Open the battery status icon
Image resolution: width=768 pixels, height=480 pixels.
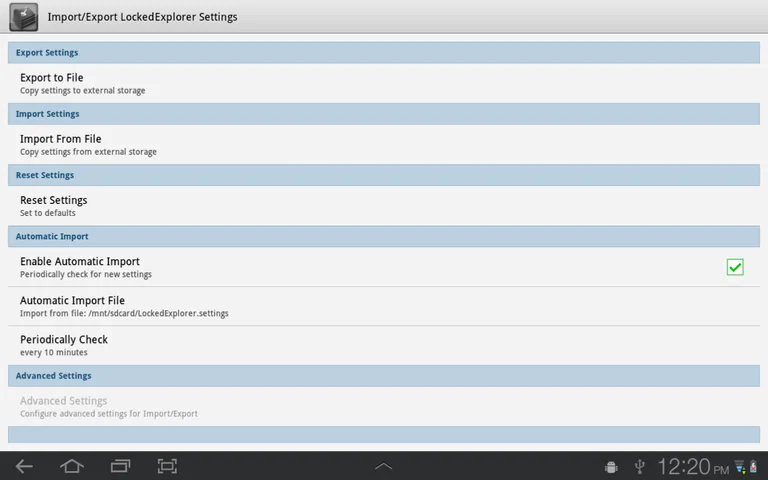(x=753, y=467)
